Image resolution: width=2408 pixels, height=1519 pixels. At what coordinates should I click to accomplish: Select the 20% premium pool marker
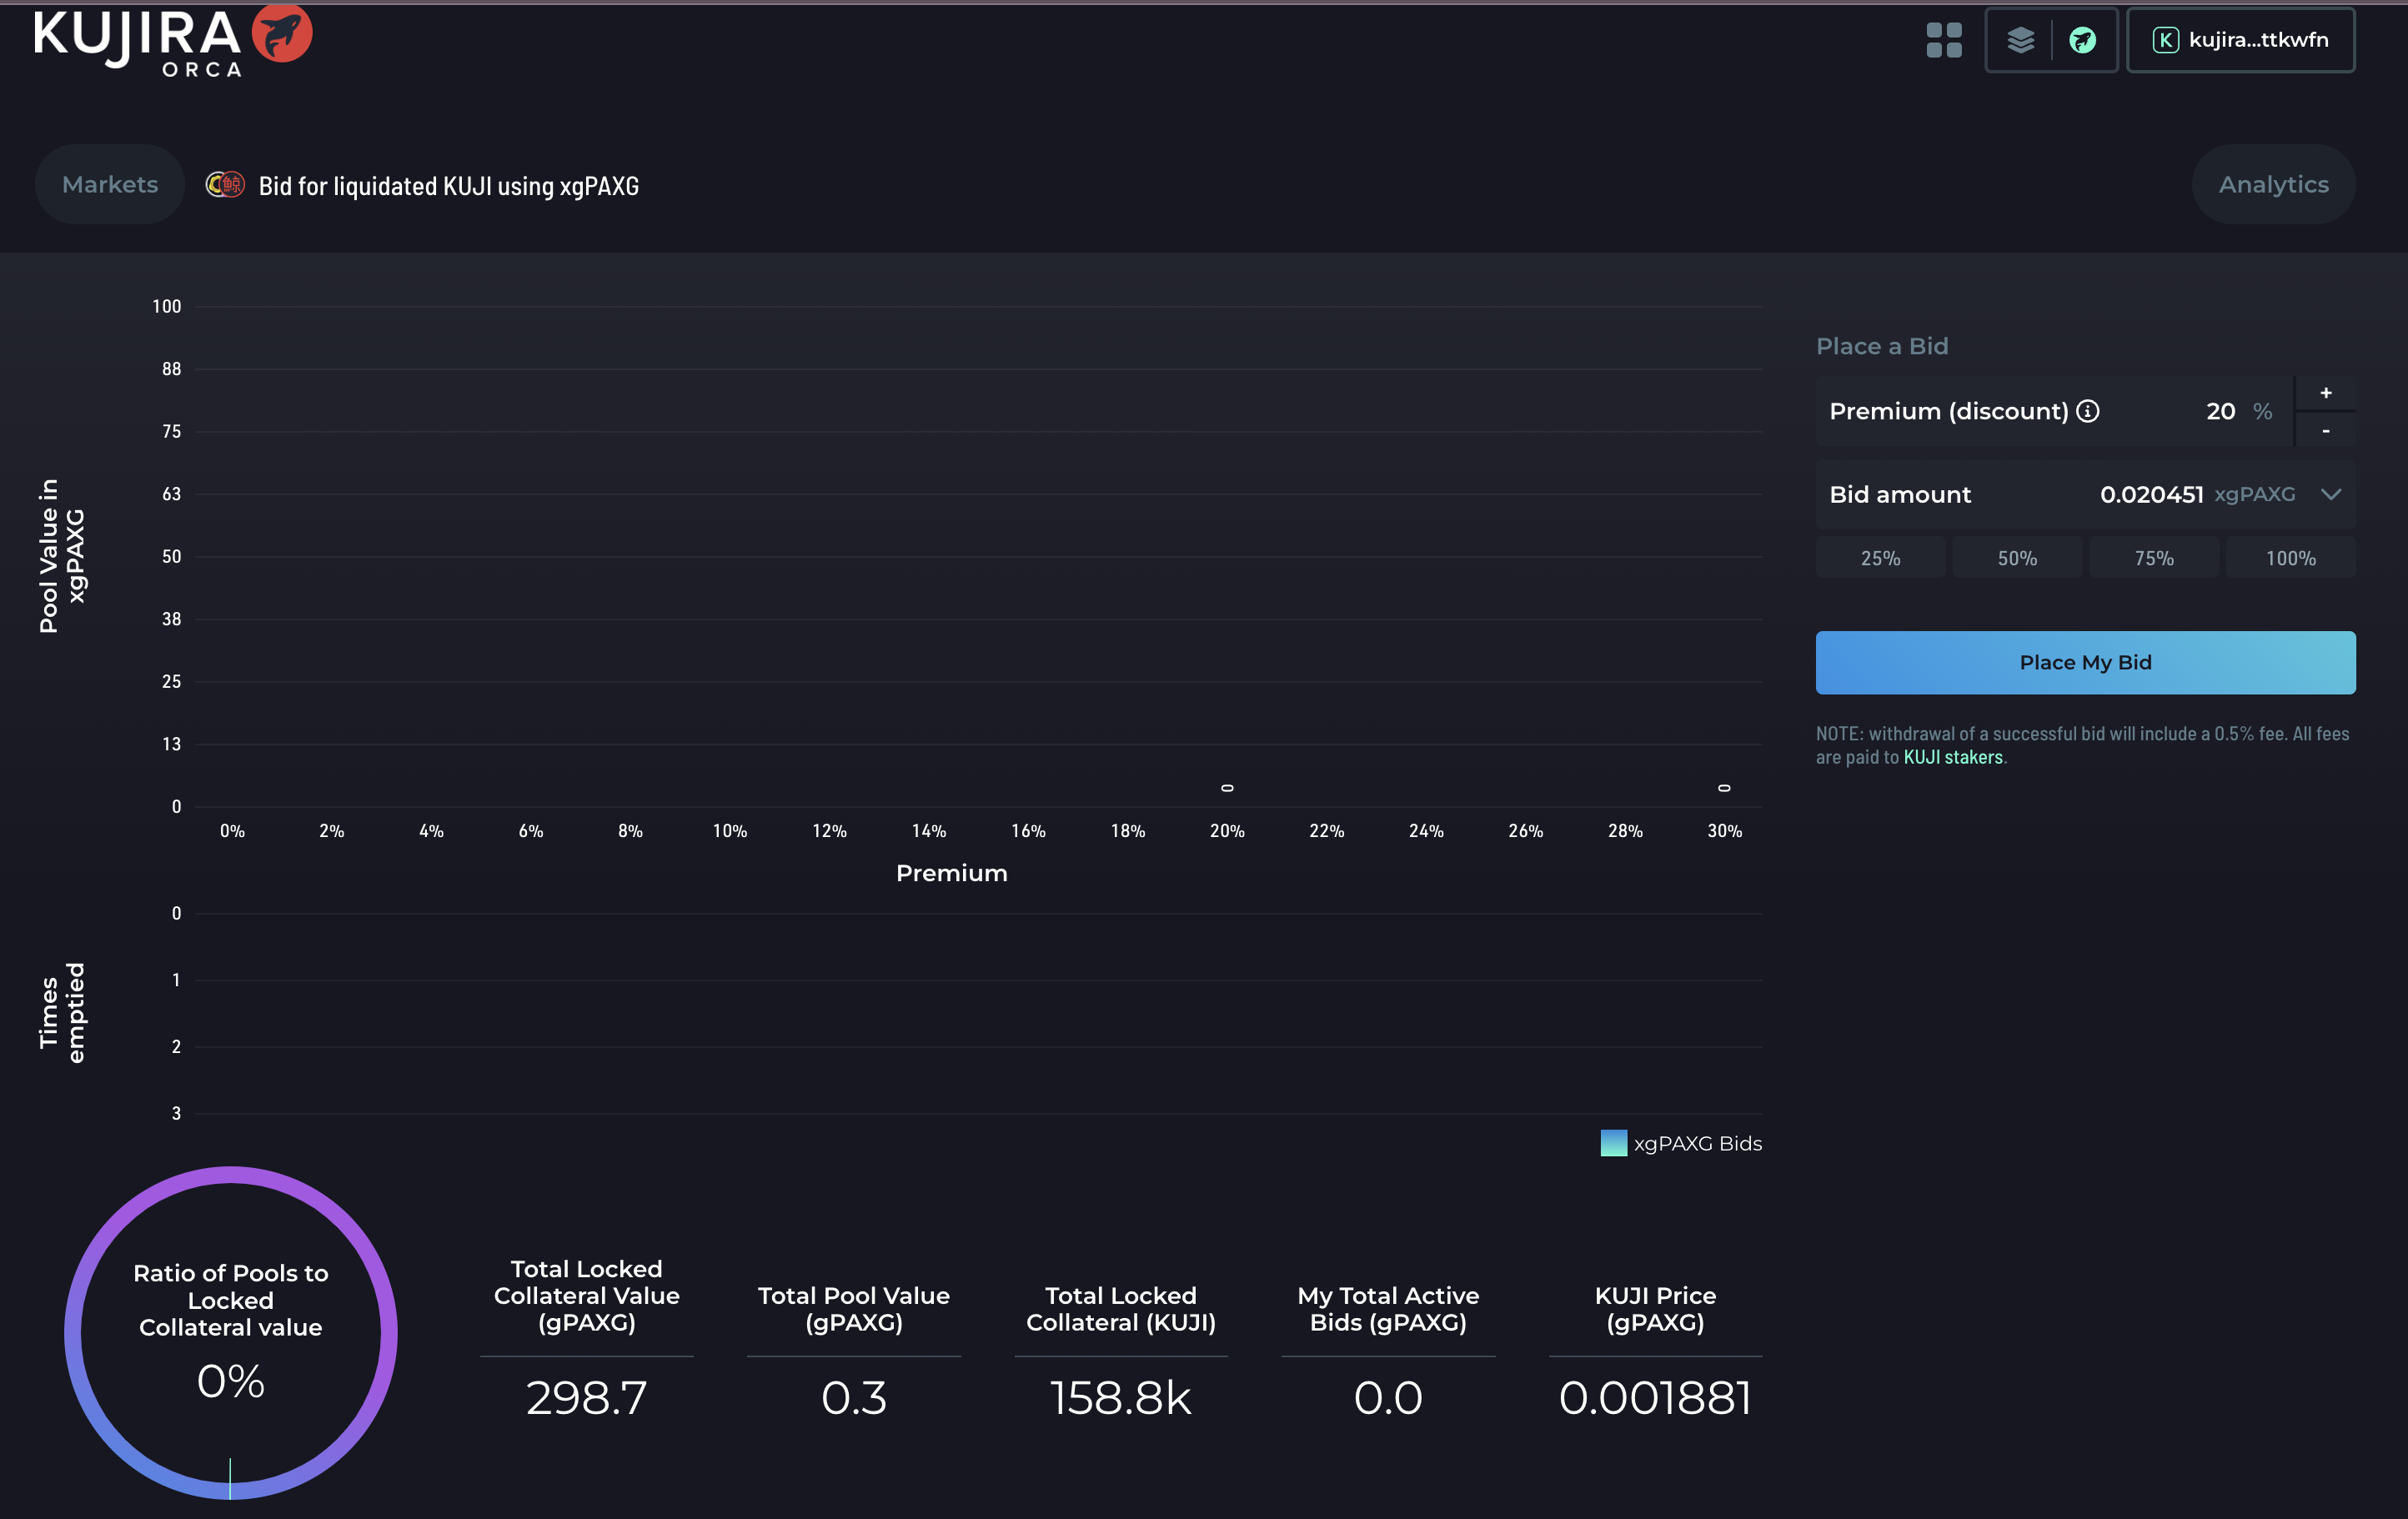pos(1227,788)
